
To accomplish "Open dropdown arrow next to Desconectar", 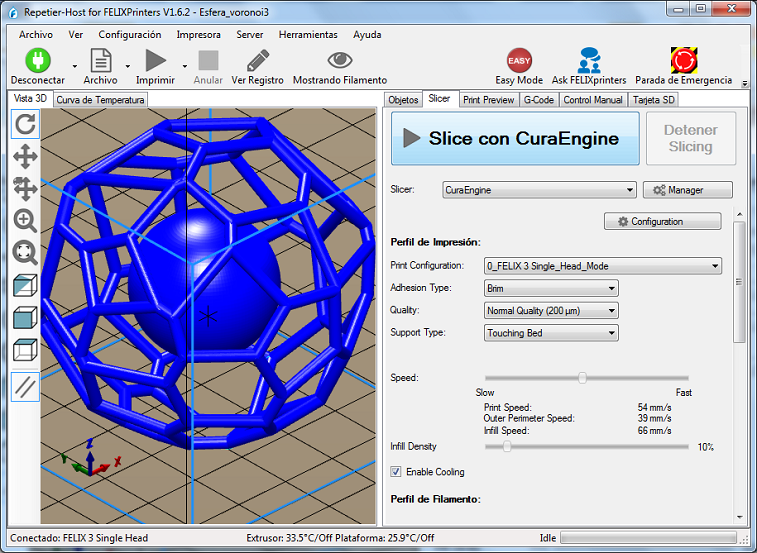I will pyautogui.click(x=75, y=66).
